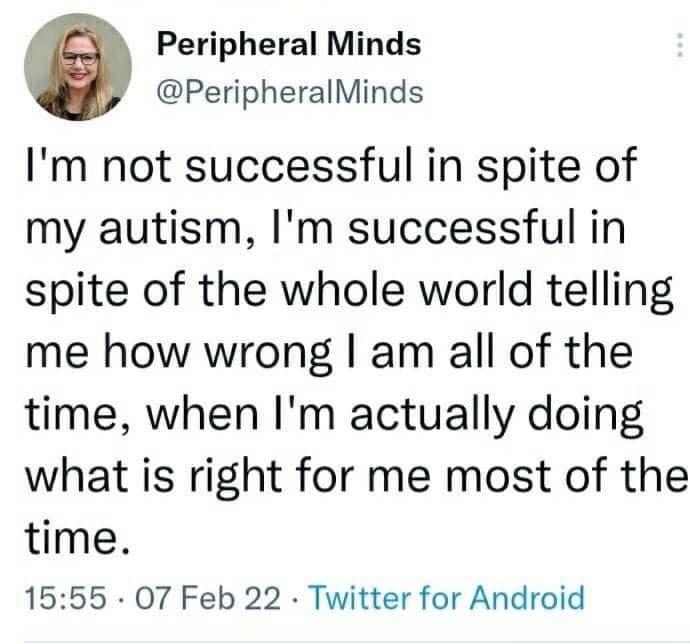The height and width of the screenshot is (644, 690).
Task: Click the word 'most' in the tweet
Action: pos(499,477)
